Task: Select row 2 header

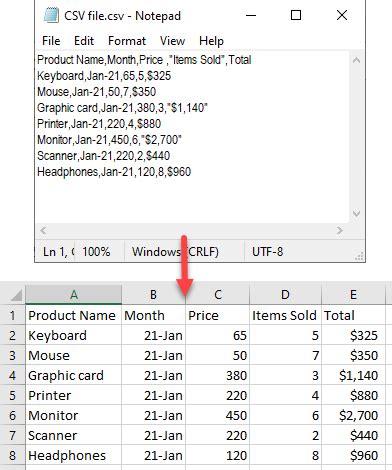Action: point(13,335)
